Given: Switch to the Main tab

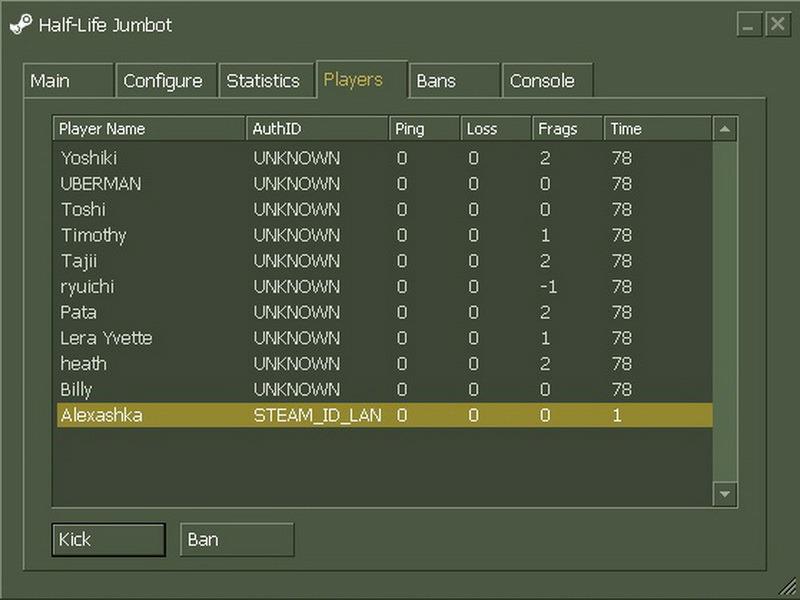Looking at the screenshot, I should [68, 81].
